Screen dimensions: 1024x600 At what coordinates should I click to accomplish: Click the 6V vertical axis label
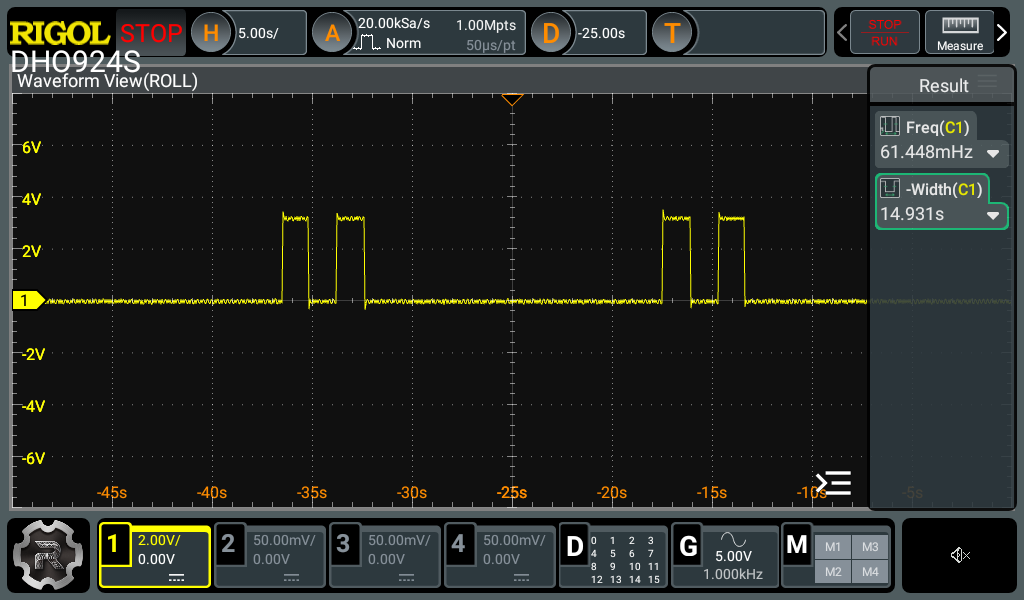point(31,147)
